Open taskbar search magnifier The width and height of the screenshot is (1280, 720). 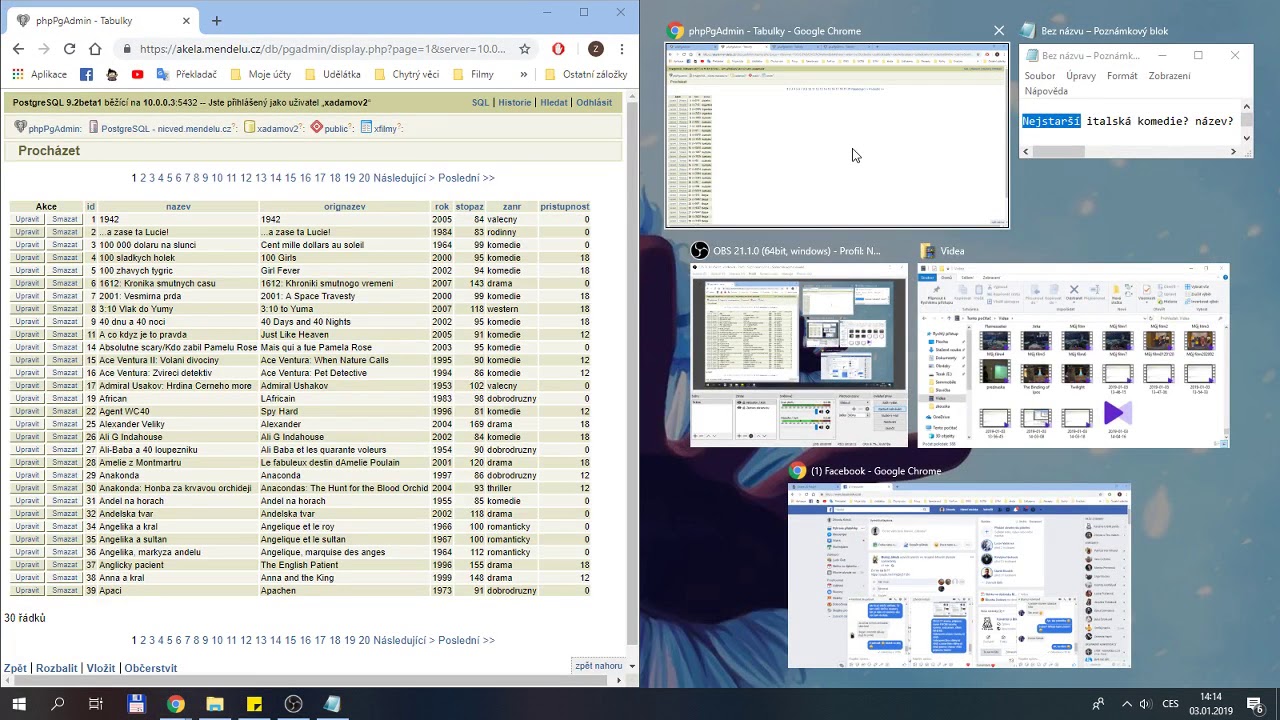click(58, 704)
